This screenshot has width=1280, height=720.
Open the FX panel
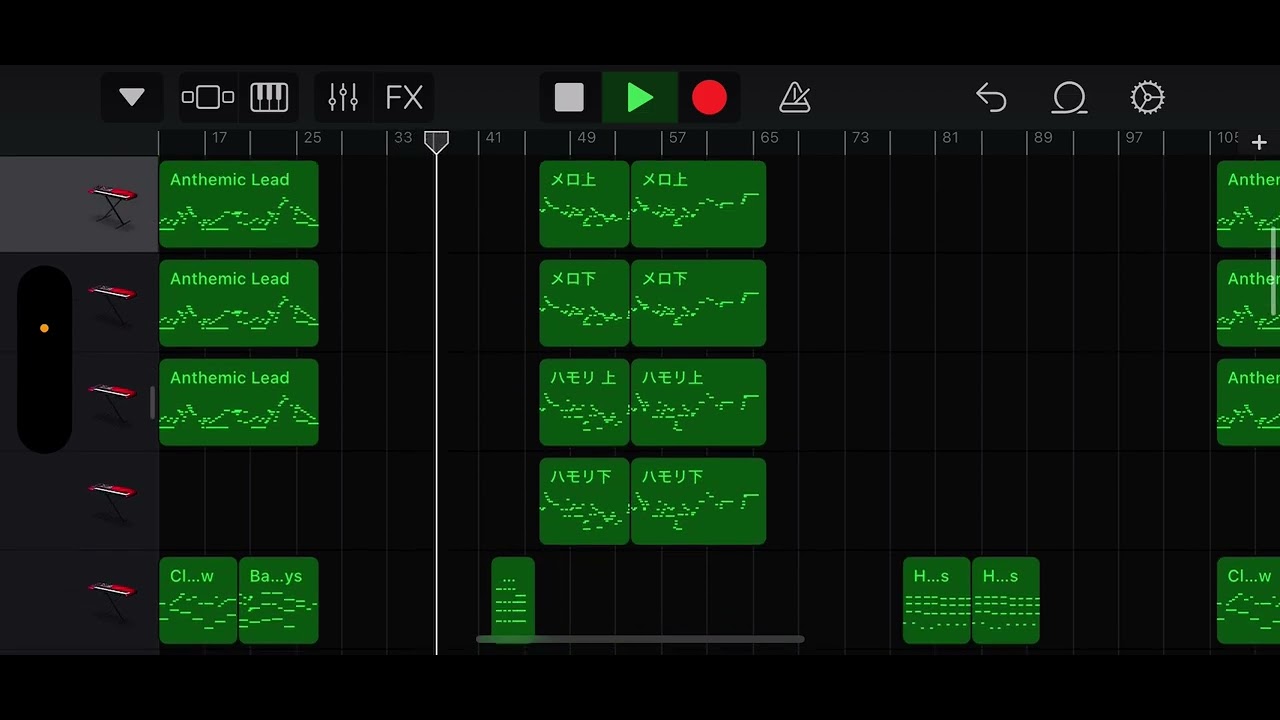click(404, 98)
